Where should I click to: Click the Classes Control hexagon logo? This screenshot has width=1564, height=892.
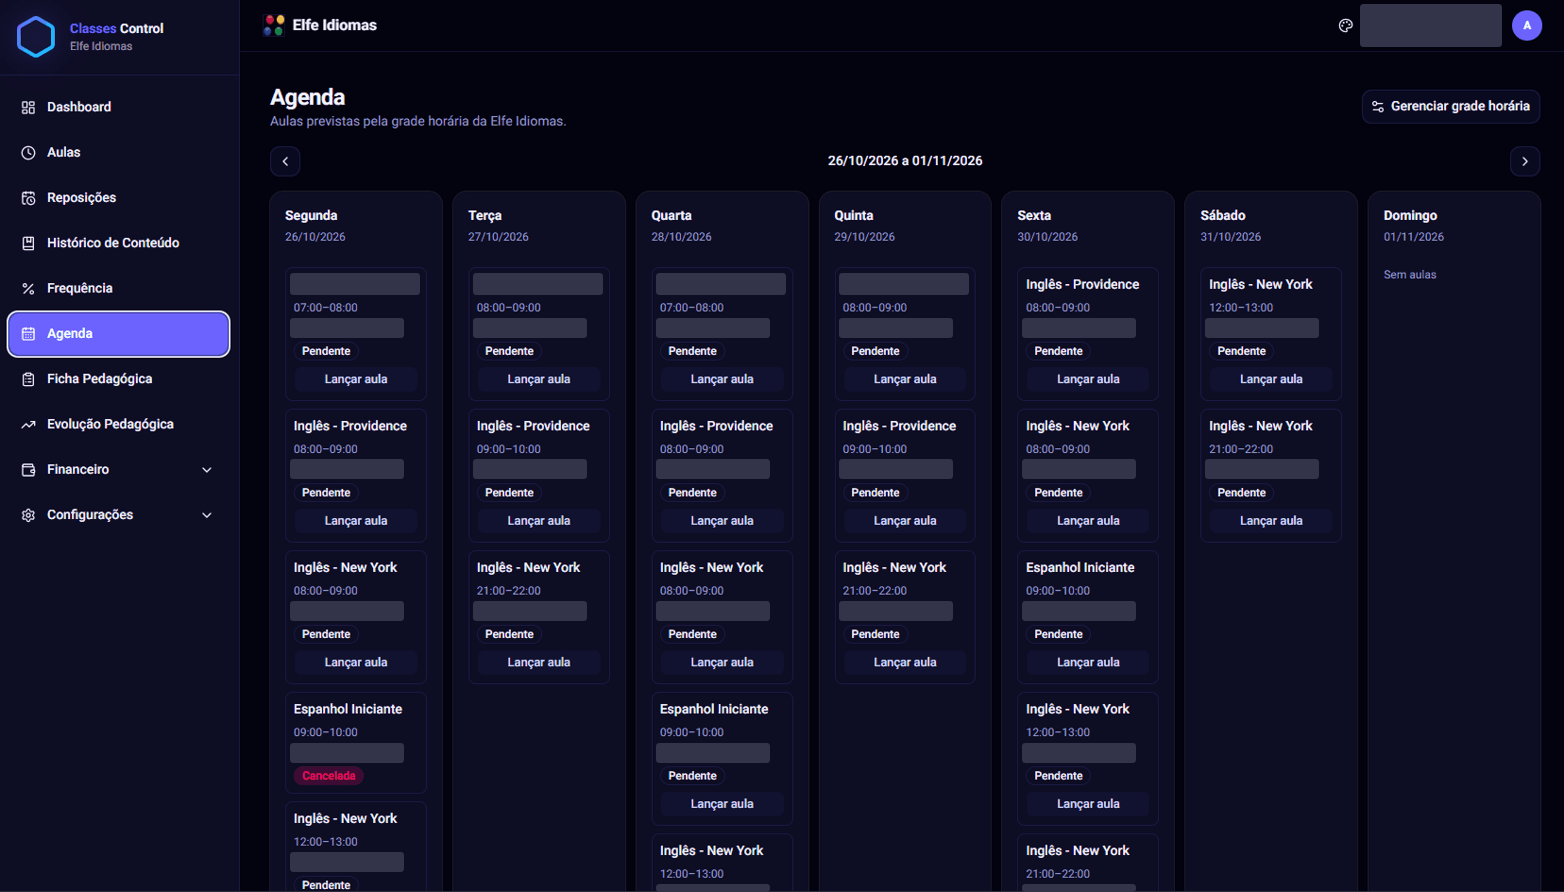point(36,37)
